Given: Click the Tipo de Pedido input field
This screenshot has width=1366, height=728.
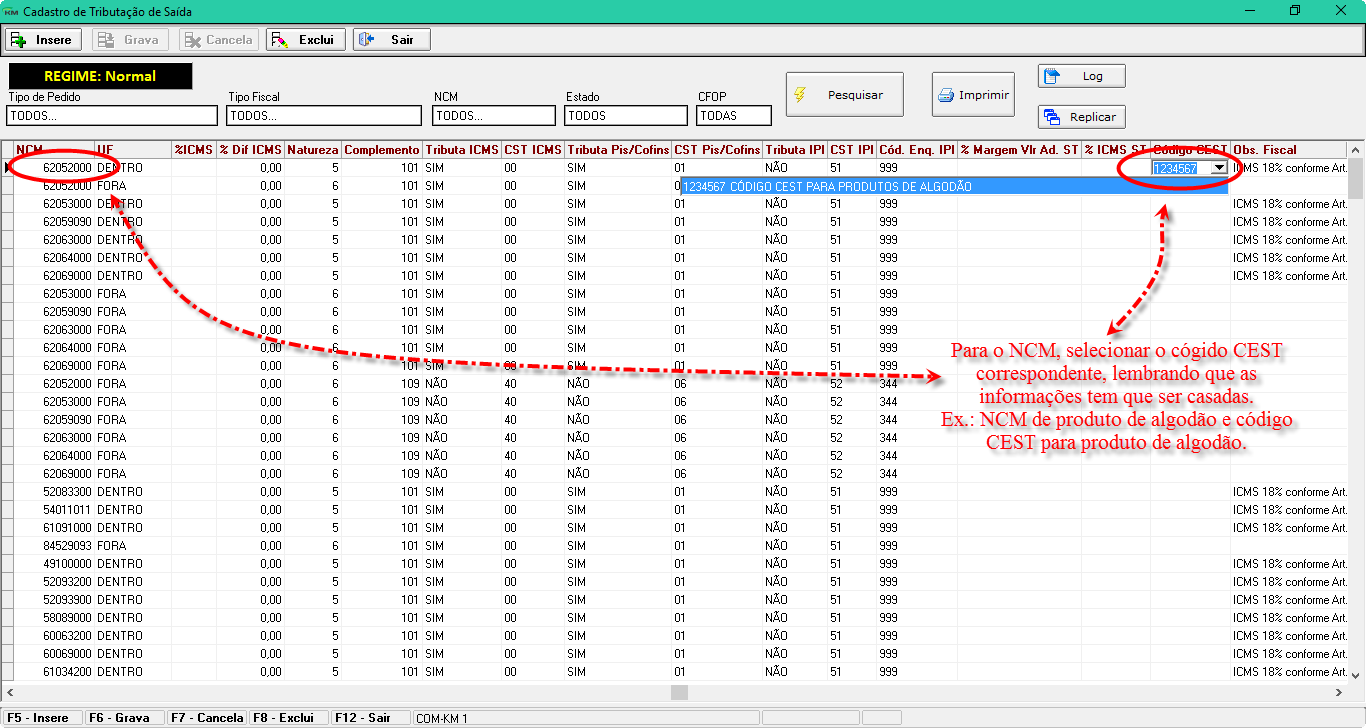Looking at the screenshot, I should (x=112, y=115).
